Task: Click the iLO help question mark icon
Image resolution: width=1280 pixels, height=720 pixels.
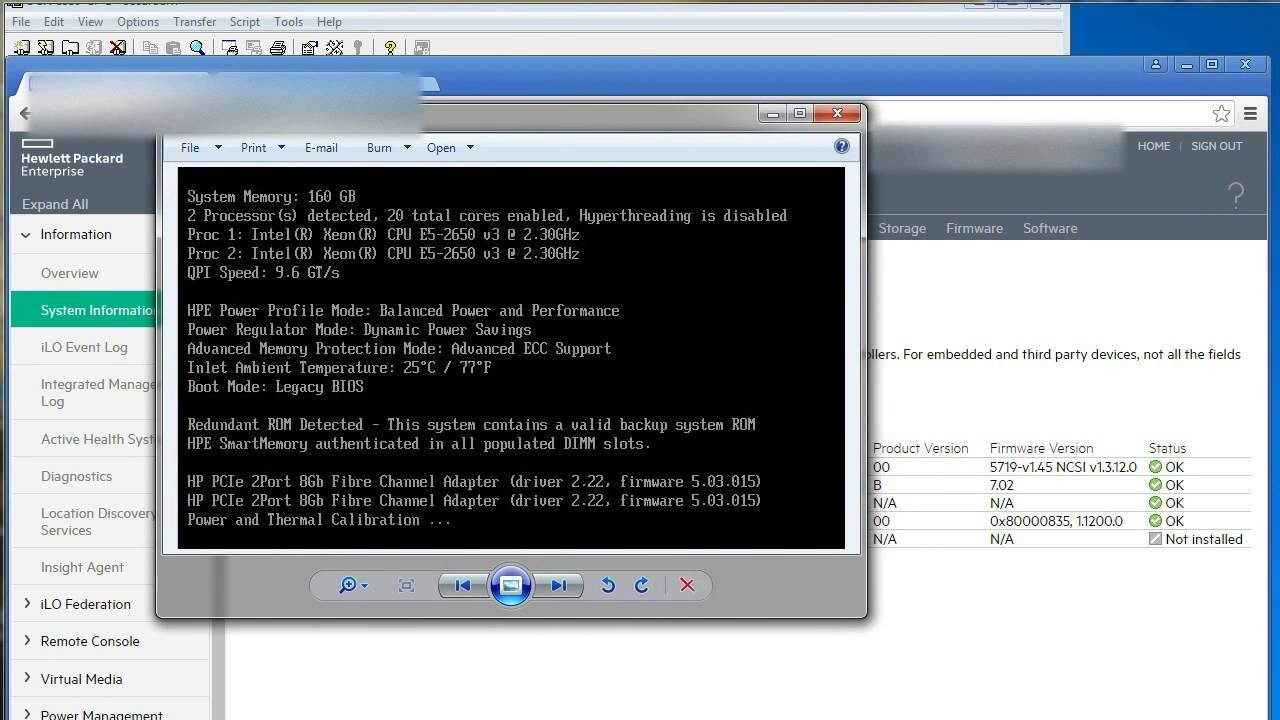Action: 1236,195
